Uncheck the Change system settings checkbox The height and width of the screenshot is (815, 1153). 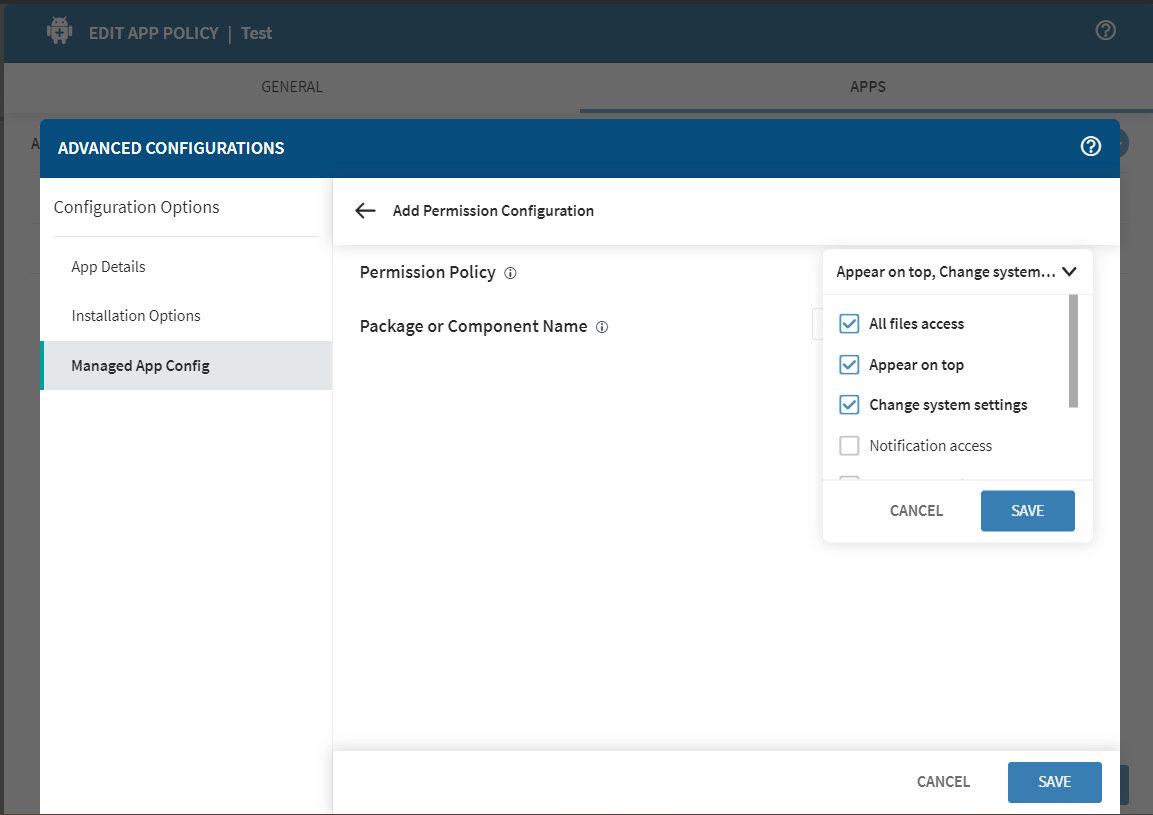pyautogui.click(x=849, y=405)
